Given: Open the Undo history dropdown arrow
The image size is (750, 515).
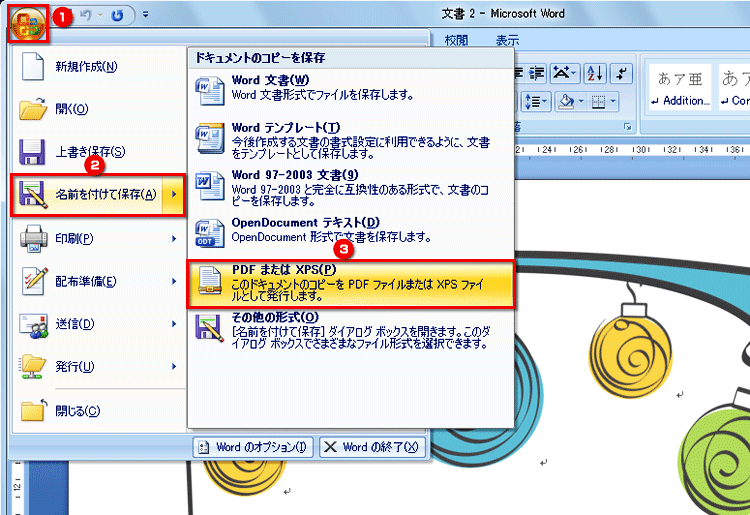Looking at the screenshot, I should [100, 15].
